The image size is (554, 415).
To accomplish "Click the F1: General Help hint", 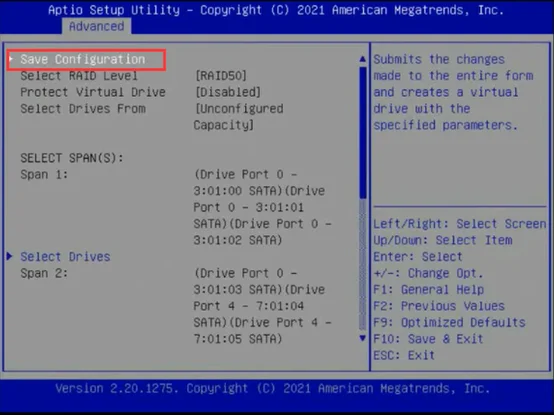I will pyautogui.click(x=429, y=290).
